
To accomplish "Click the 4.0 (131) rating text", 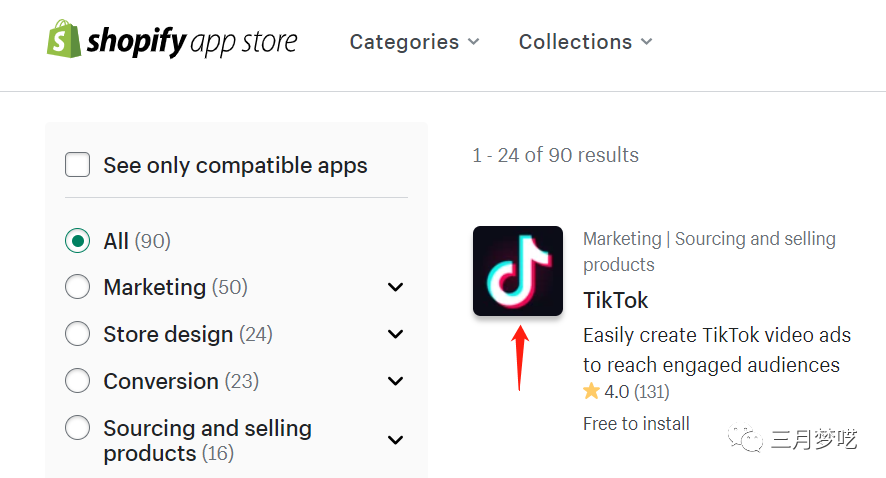I will click(637, 391).
